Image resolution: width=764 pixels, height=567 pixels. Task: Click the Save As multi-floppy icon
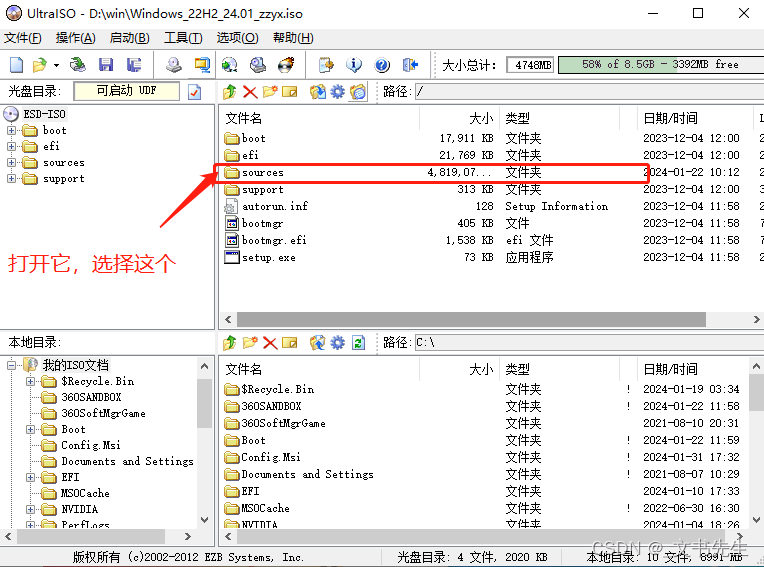[134, 64]
